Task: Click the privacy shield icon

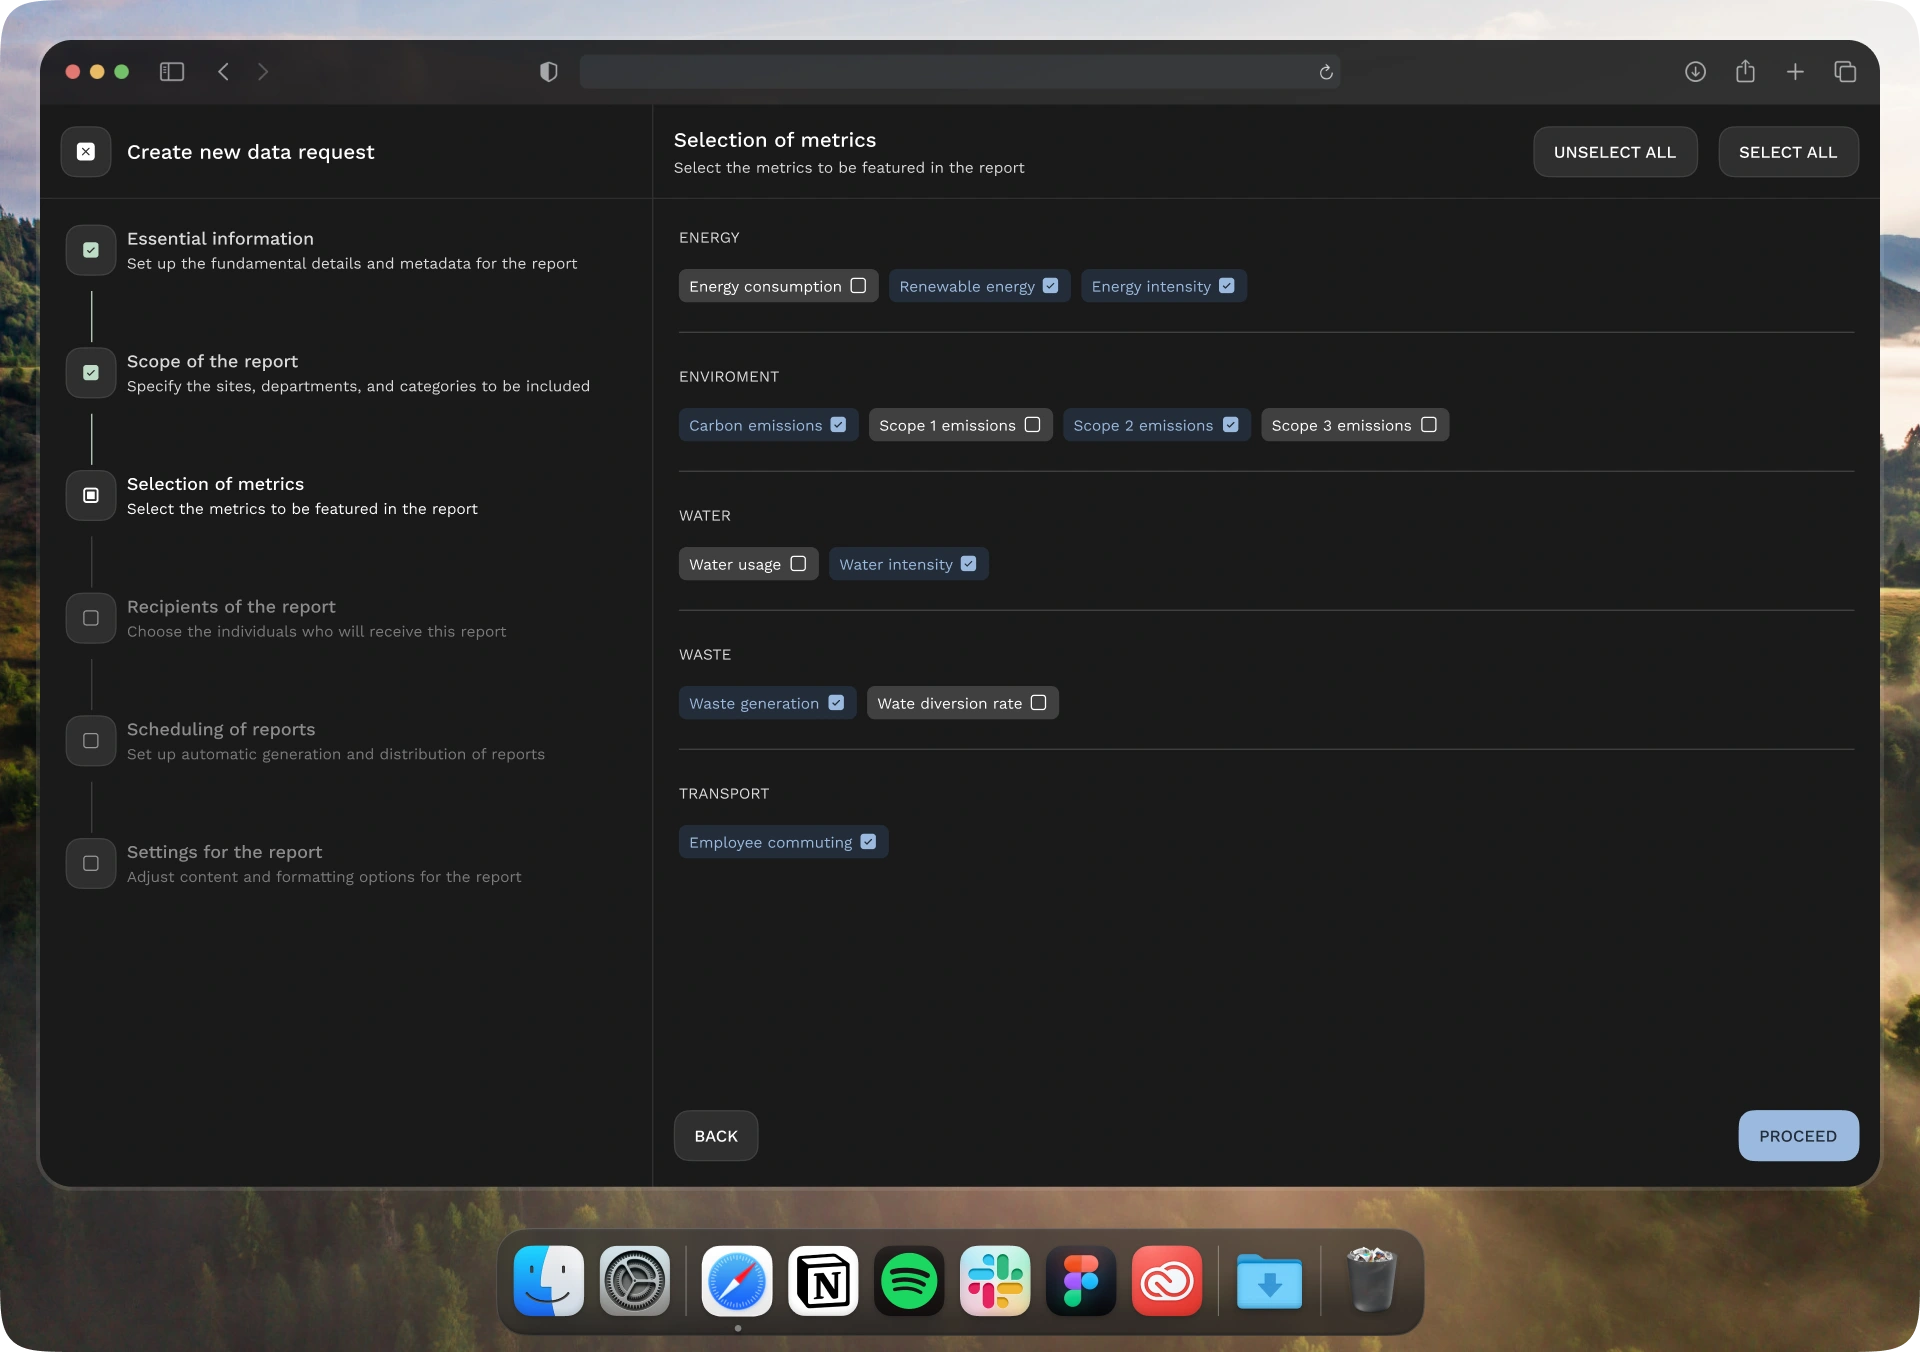Action: 548,72
